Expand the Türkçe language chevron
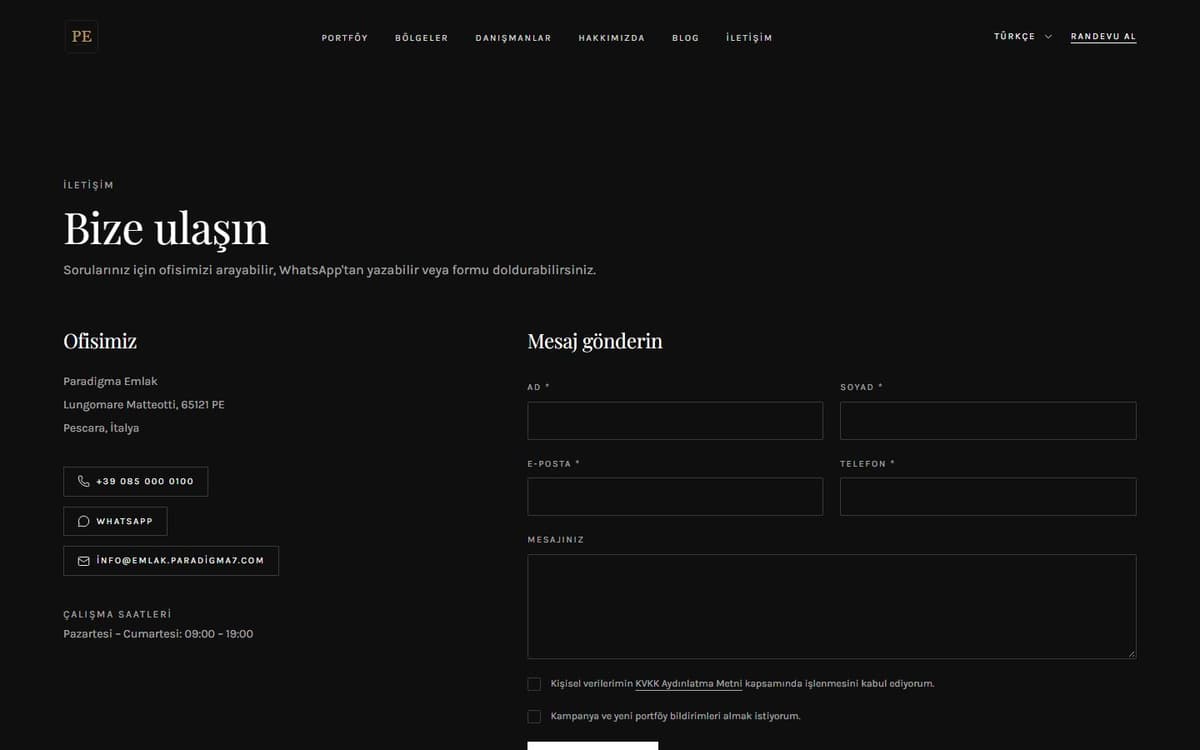Image resolution: width=1200 pixels, height=750 pixels. (1048, 37)
